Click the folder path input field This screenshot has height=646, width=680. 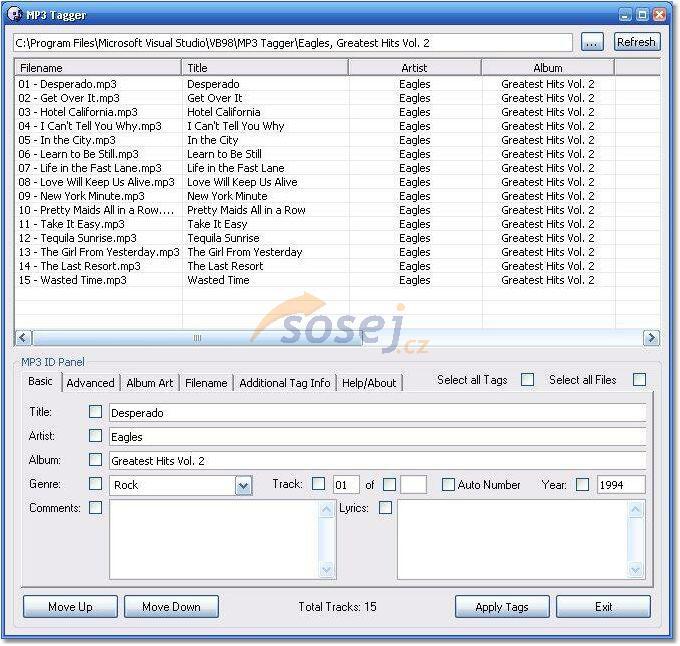(x=293, y=43)
